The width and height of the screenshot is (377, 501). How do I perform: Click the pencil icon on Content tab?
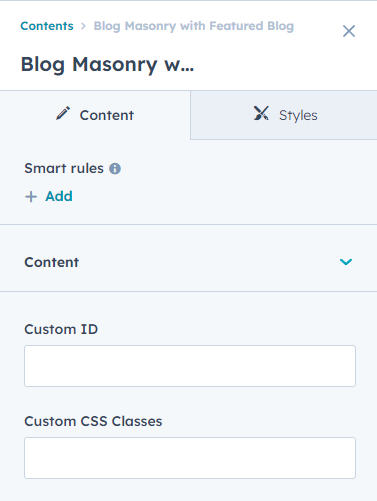pos(63,113)
